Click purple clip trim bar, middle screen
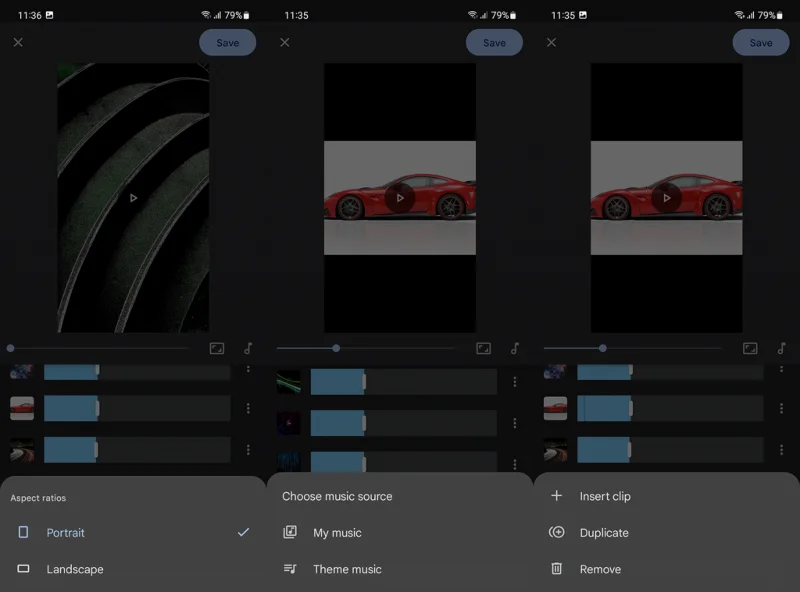The width and height of the screenshot is (800, 592). (404, 423)
